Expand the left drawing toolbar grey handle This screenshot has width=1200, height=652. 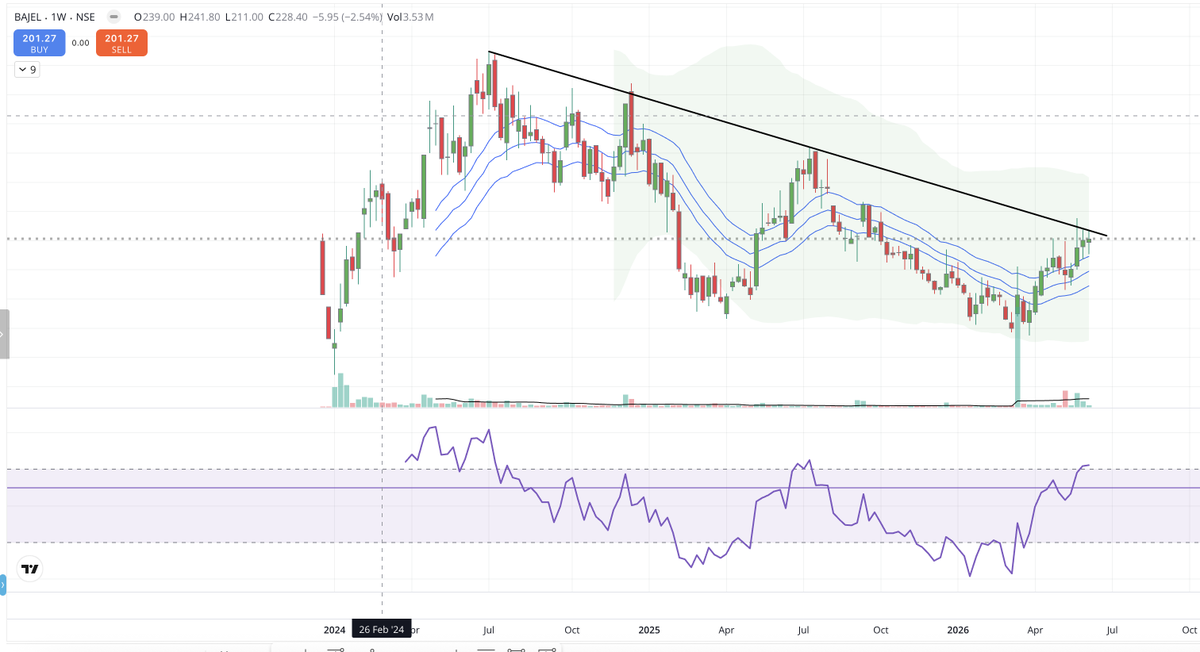(4, 333)
